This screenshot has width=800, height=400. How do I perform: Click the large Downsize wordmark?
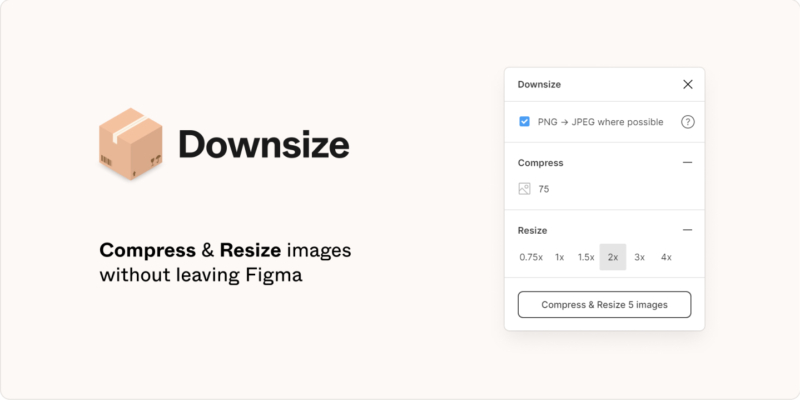(263, 146)
